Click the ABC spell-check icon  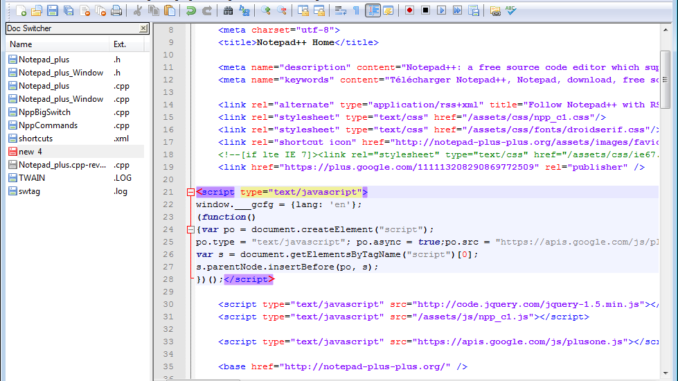[x=511, y=11]
